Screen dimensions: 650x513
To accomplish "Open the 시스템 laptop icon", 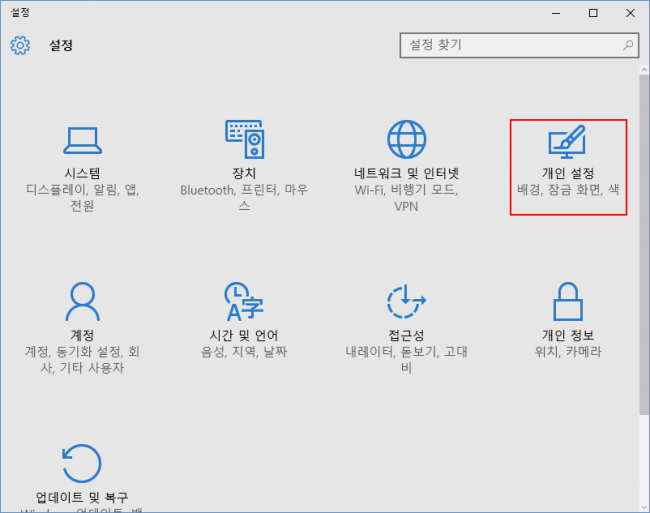I will coord(82,140).
